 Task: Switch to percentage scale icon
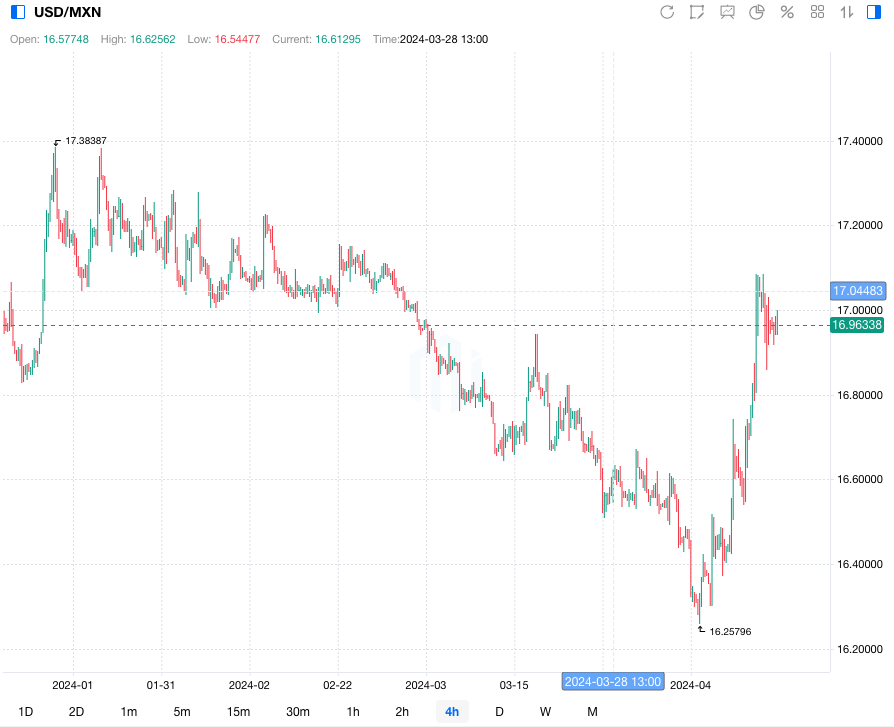[787, 12]
